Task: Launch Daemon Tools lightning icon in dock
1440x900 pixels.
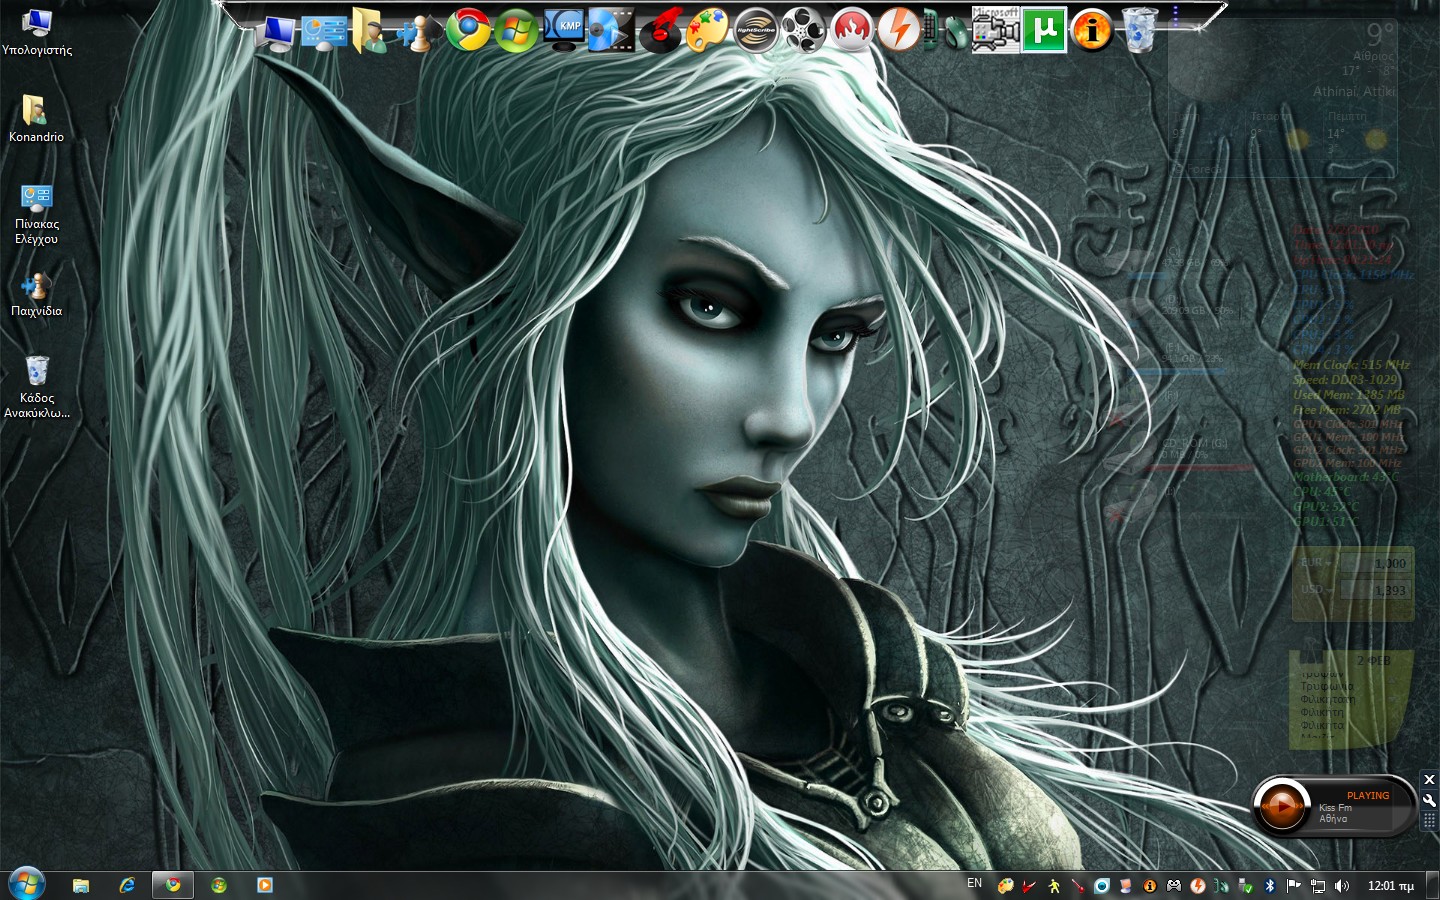Action: point(897,30)
